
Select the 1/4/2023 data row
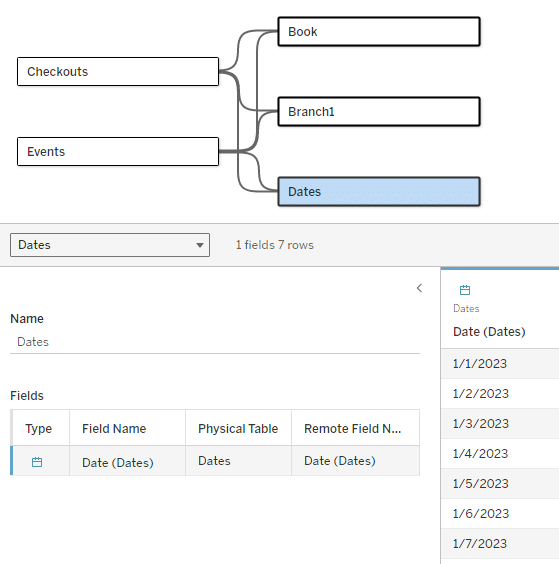[x=500, y=453]
